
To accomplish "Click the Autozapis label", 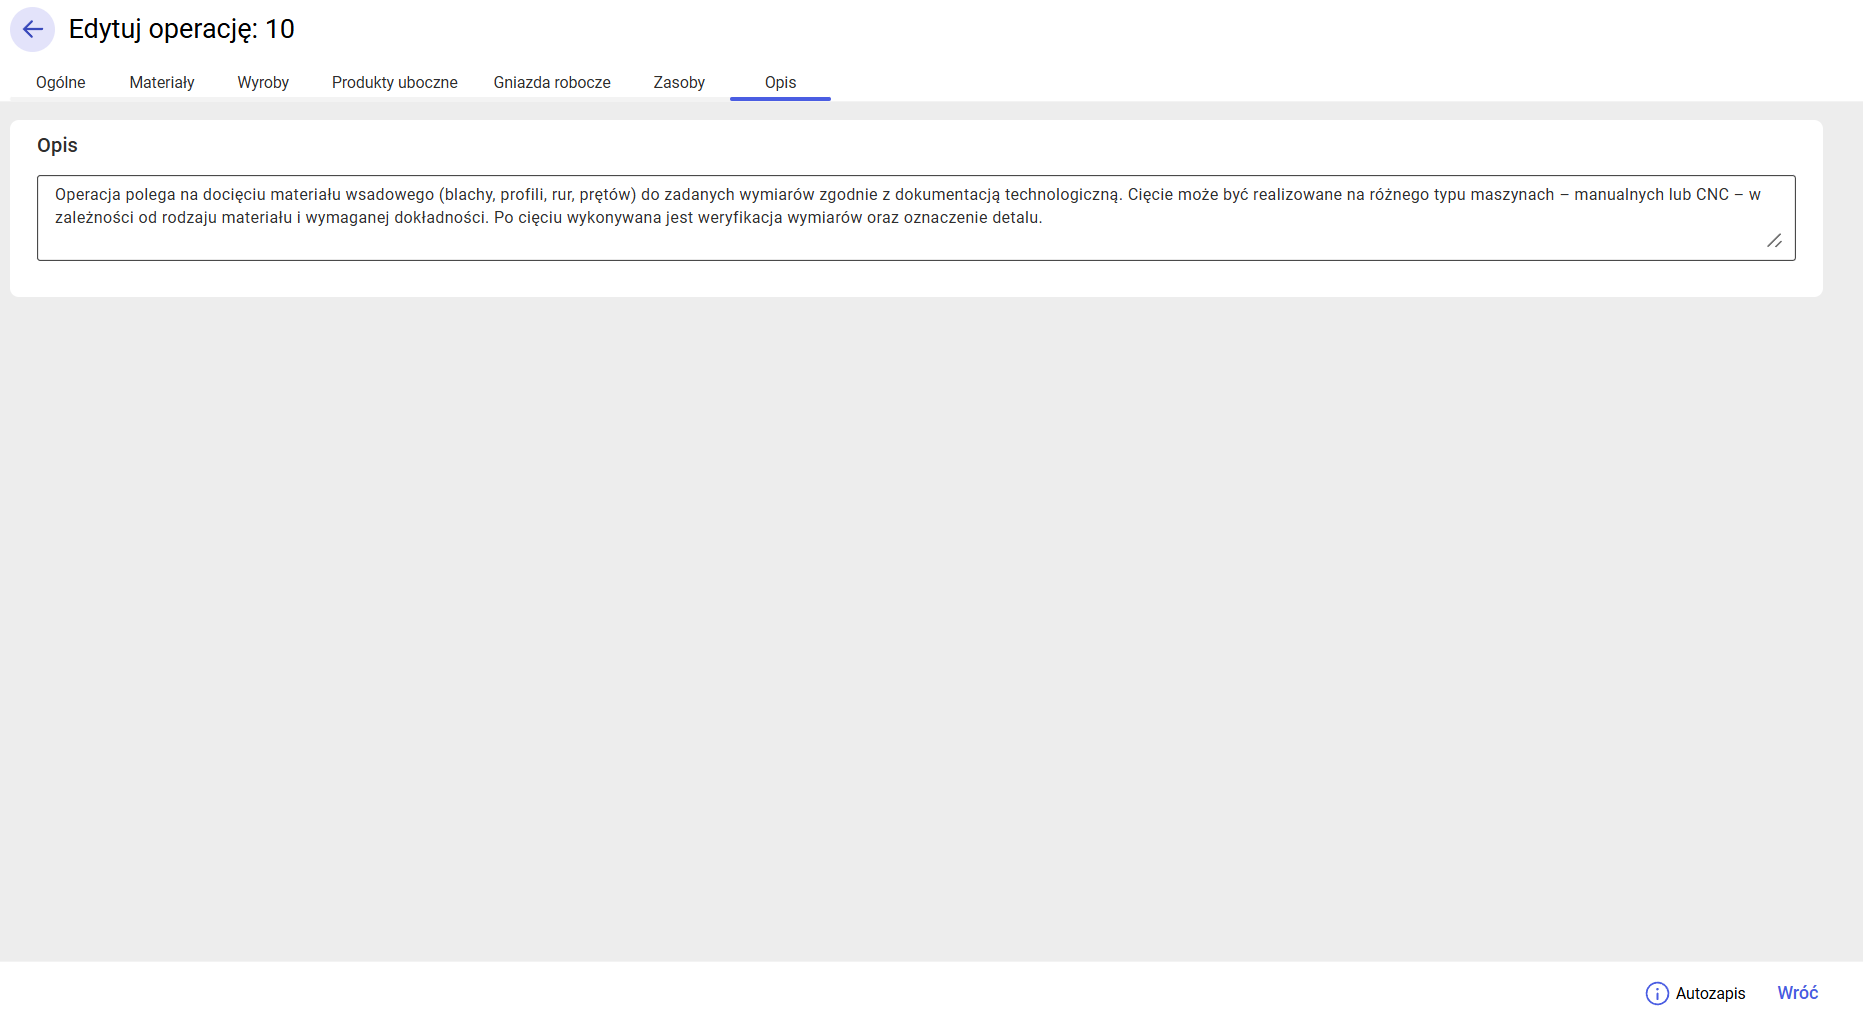I will (1710, 993).
